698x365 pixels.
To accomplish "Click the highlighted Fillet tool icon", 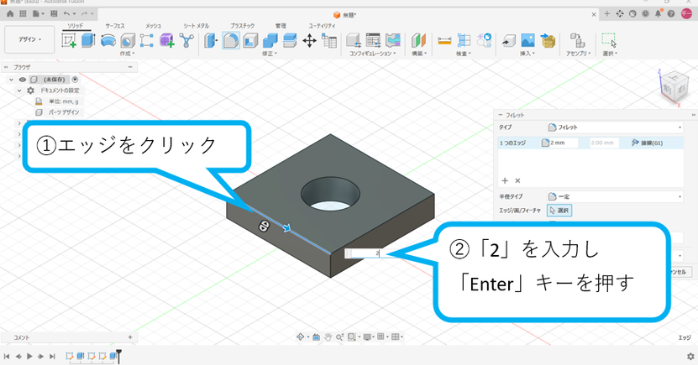I will pyautogui.click(x=231, y=41).
